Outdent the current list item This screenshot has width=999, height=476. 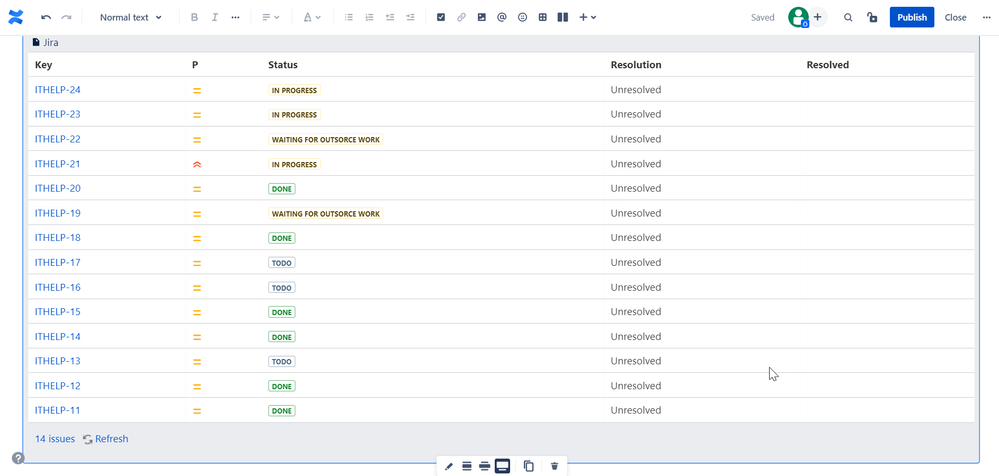[389, 17]
